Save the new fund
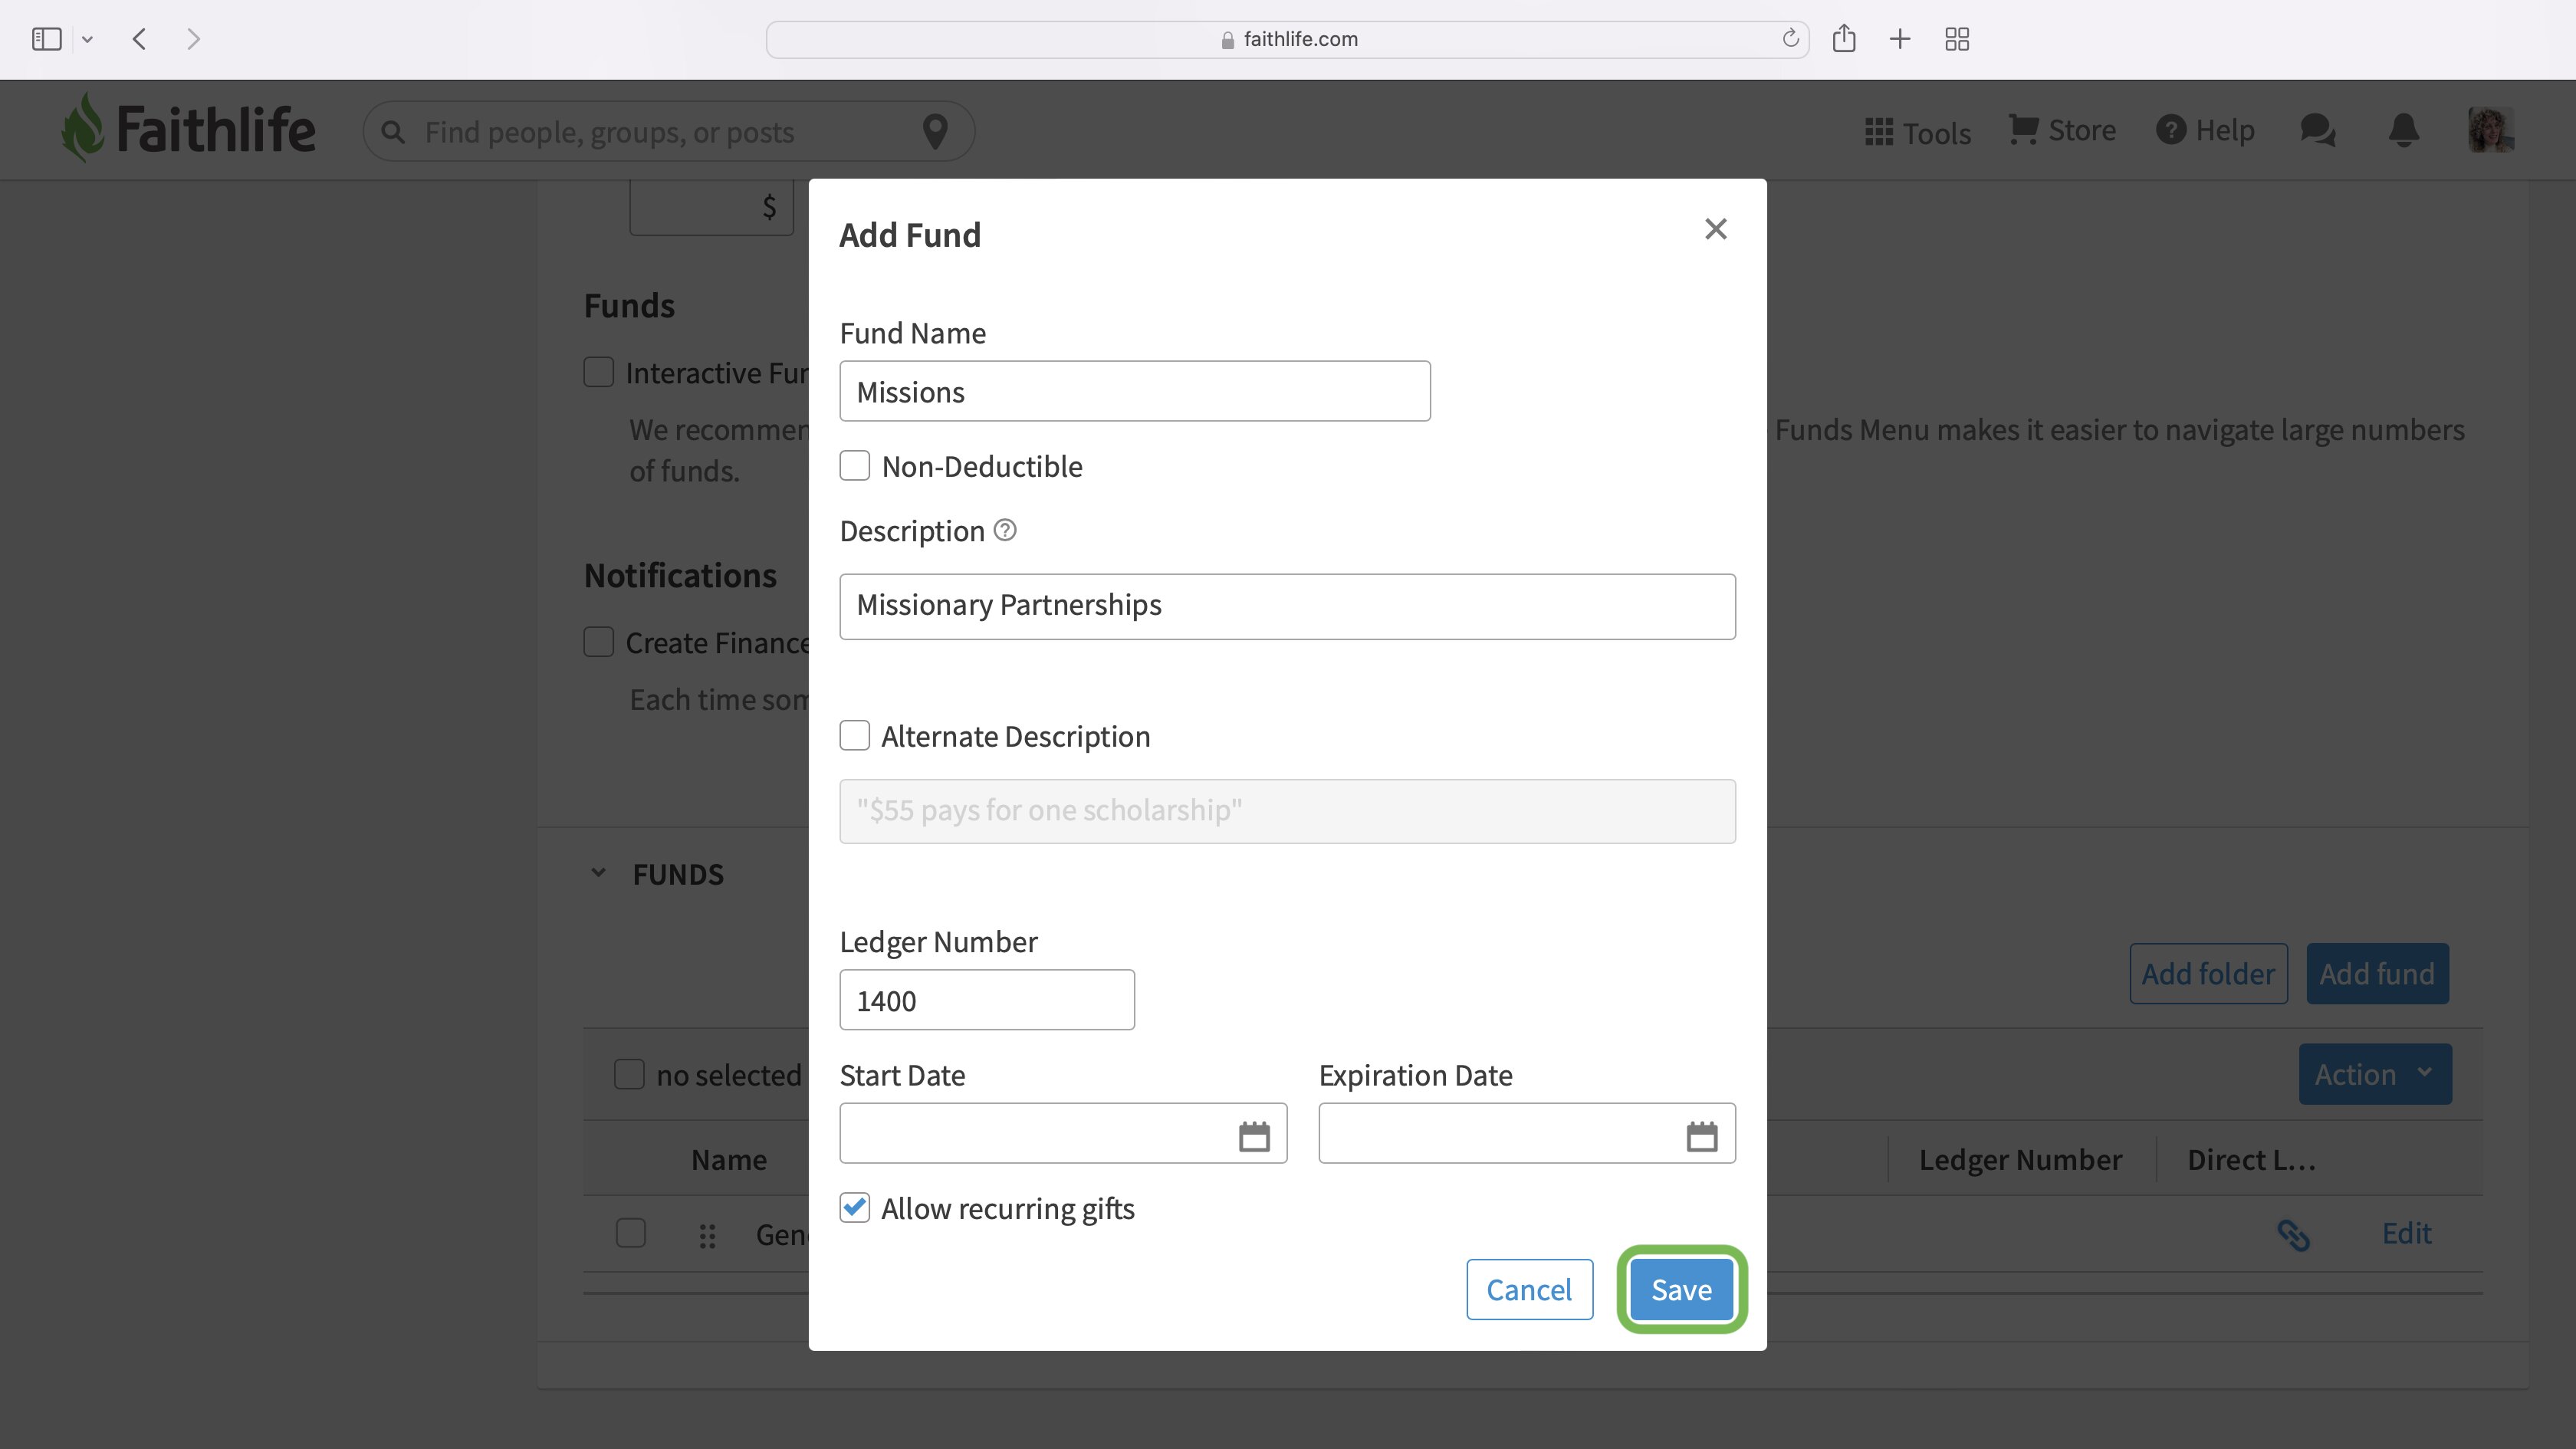The height and width of the screenshot is (1449, 2576). 1682,1289
